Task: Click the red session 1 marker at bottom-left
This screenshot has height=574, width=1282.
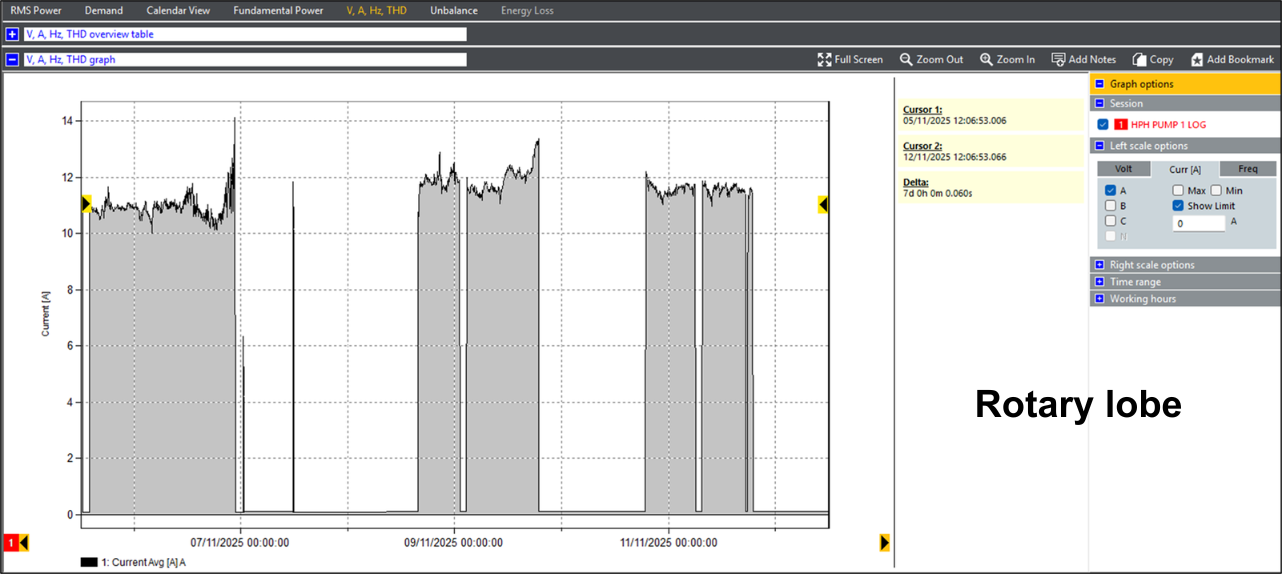Action: pyautogui.click(x=12, y=543)
